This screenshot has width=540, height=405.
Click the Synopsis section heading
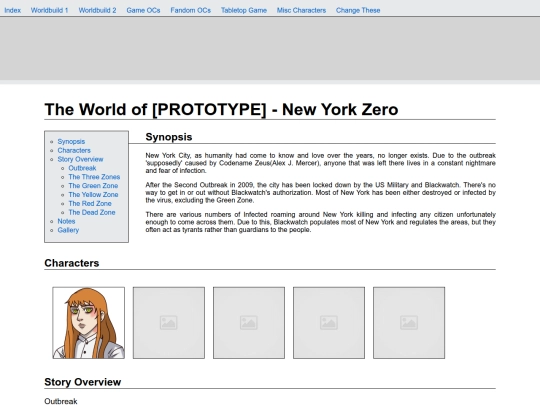169,137
